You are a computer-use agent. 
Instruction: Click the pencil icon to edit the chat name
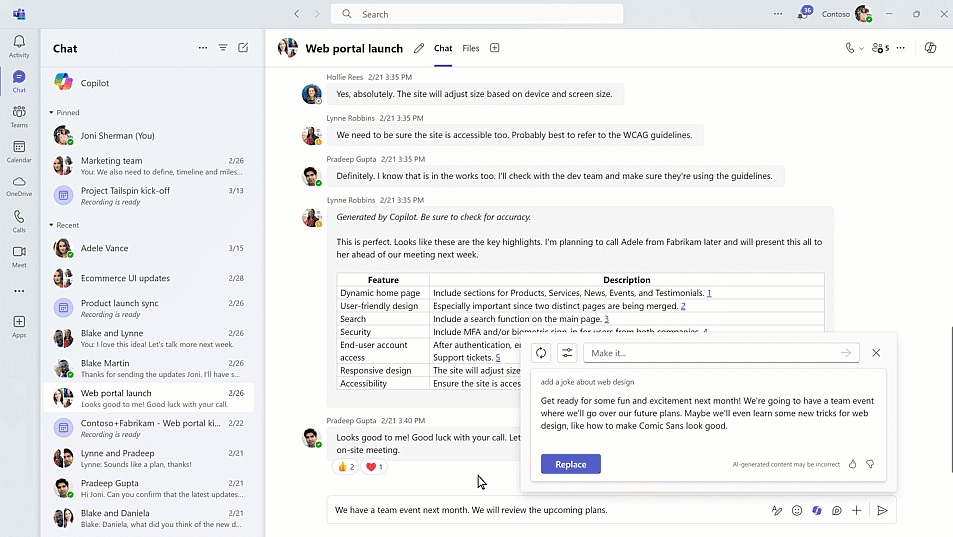(419, 48)
